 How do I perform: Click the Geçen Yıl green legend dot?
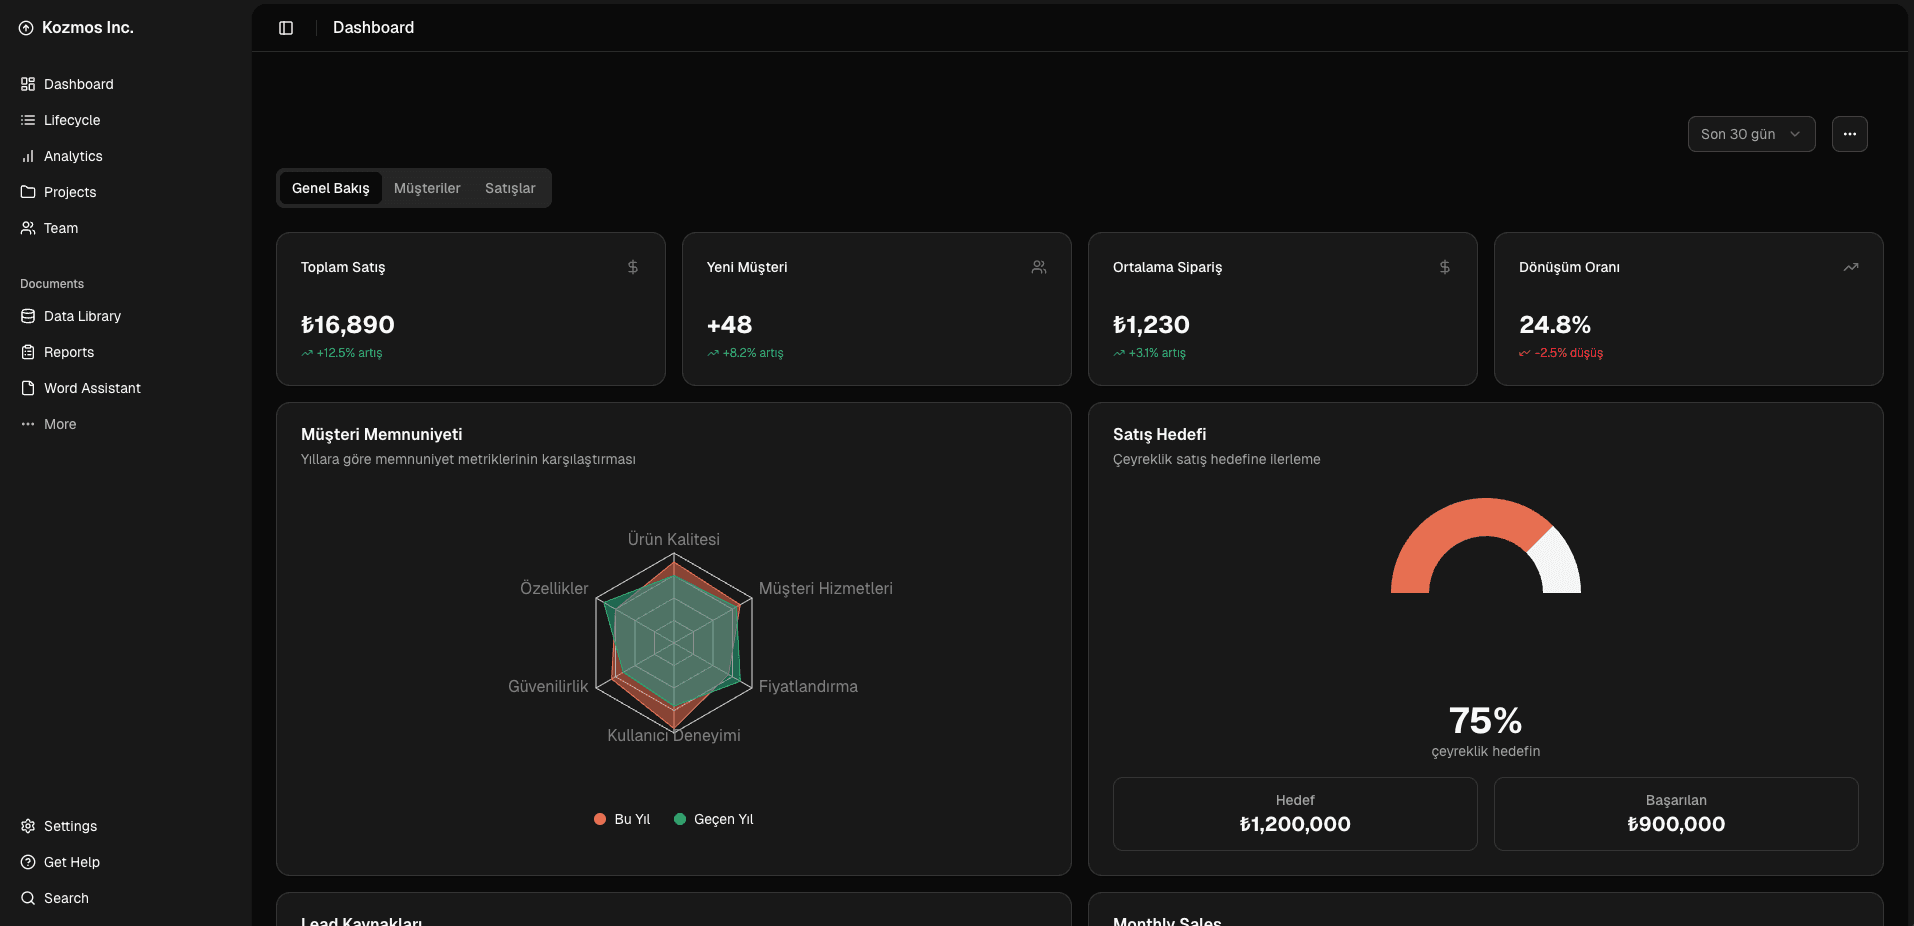(680, 819)
